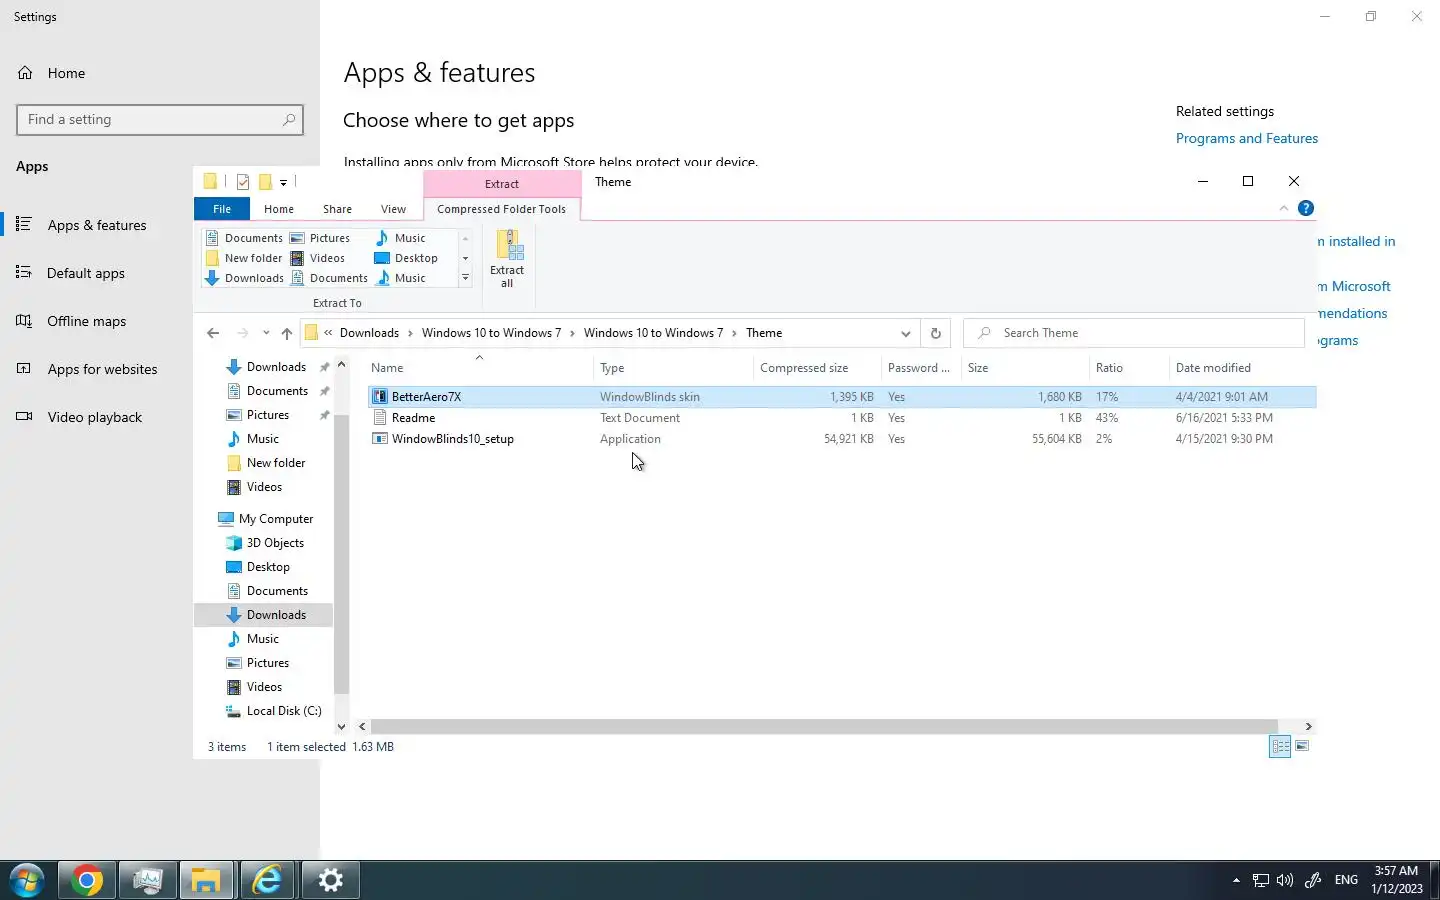This screenshot has height=900, width=1440.
Task: Click the ENG language indicator
Action: pyautogui.click(x=1346, y=880)
